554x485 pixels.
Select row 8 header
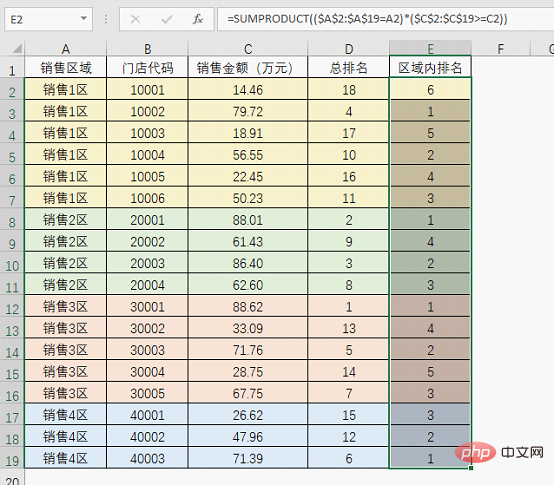12,220
